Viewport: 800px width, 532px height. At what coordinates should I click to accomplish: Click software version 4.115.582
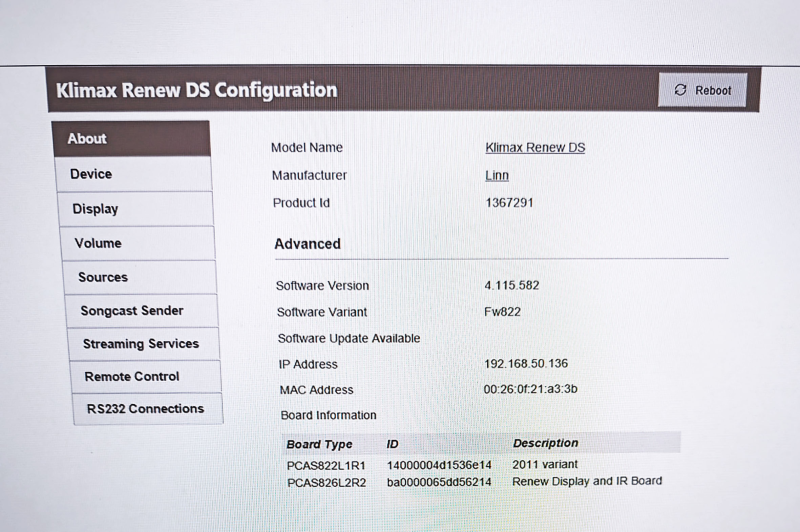512,285
